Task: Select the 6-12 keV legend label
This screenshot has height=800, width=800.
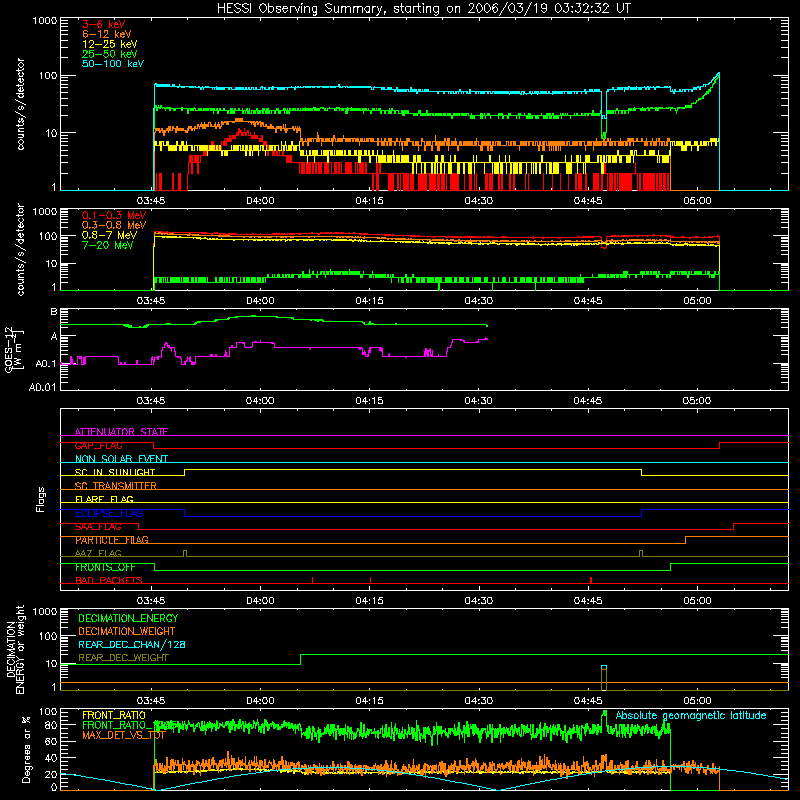Action: coord(107,34)
